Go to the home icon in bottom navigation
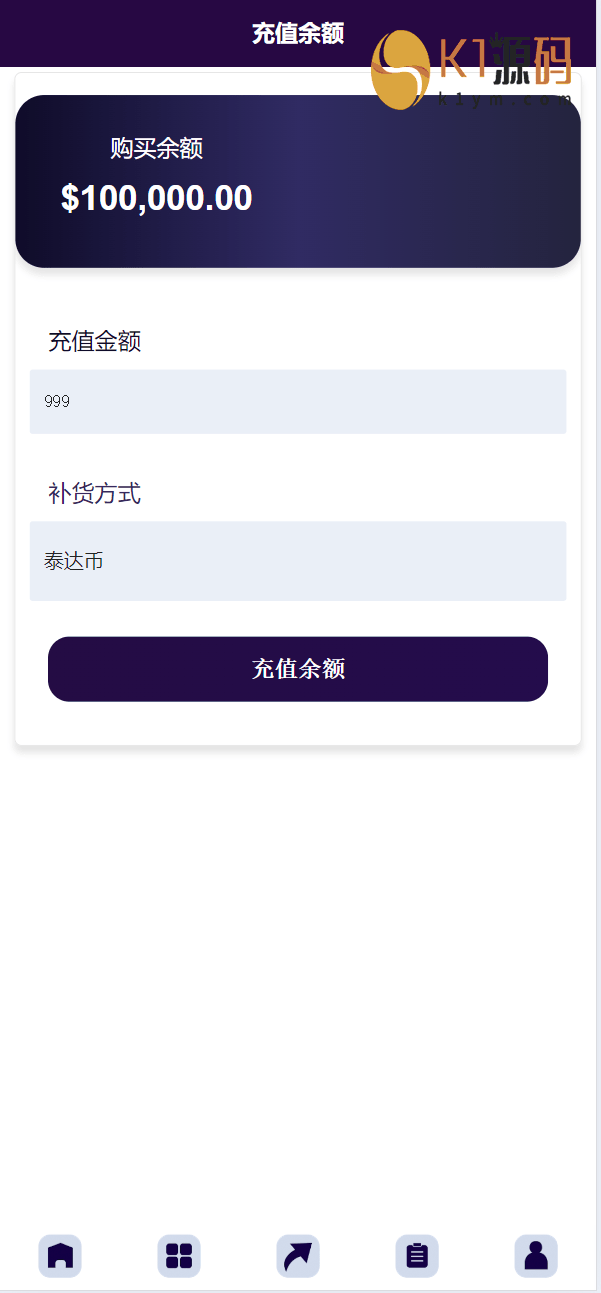 point(60,1256)
